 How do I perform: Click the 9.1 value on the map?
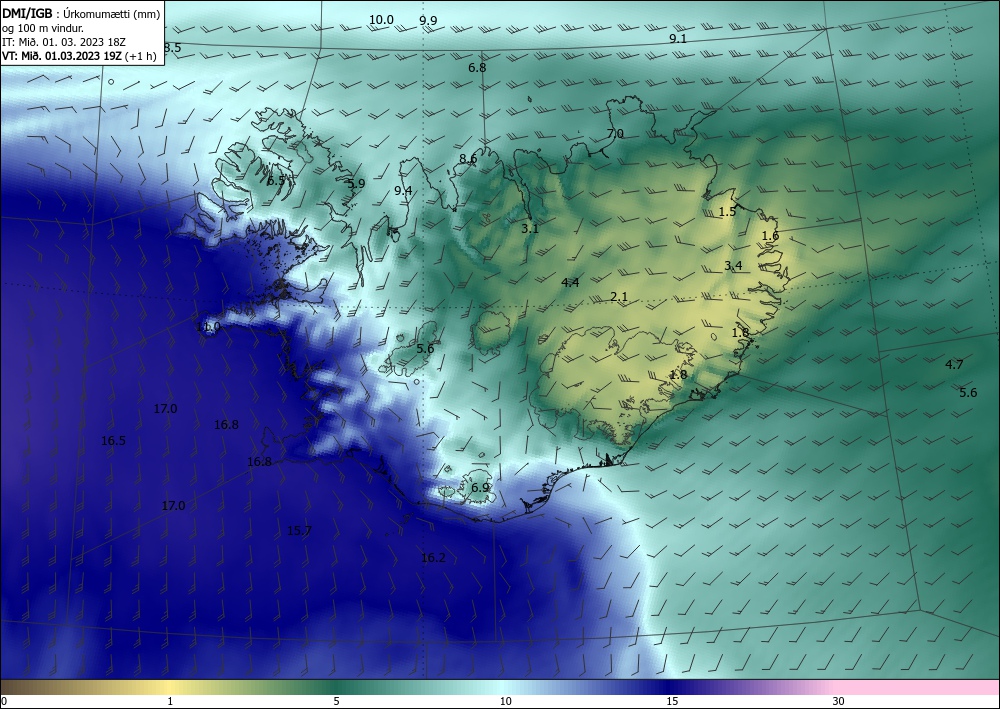click(678, 38)
